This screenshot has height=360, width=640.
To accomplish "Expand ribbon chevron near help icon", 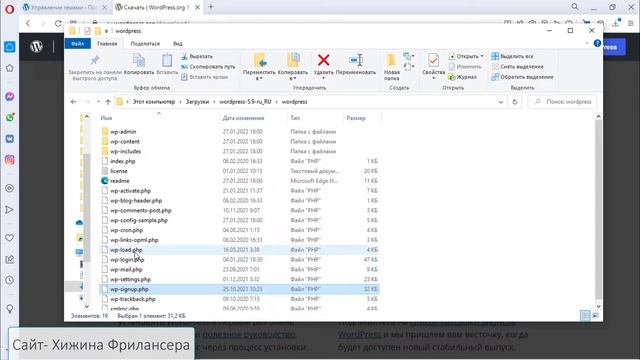I will pyautogui.click(x=587, y=43).
